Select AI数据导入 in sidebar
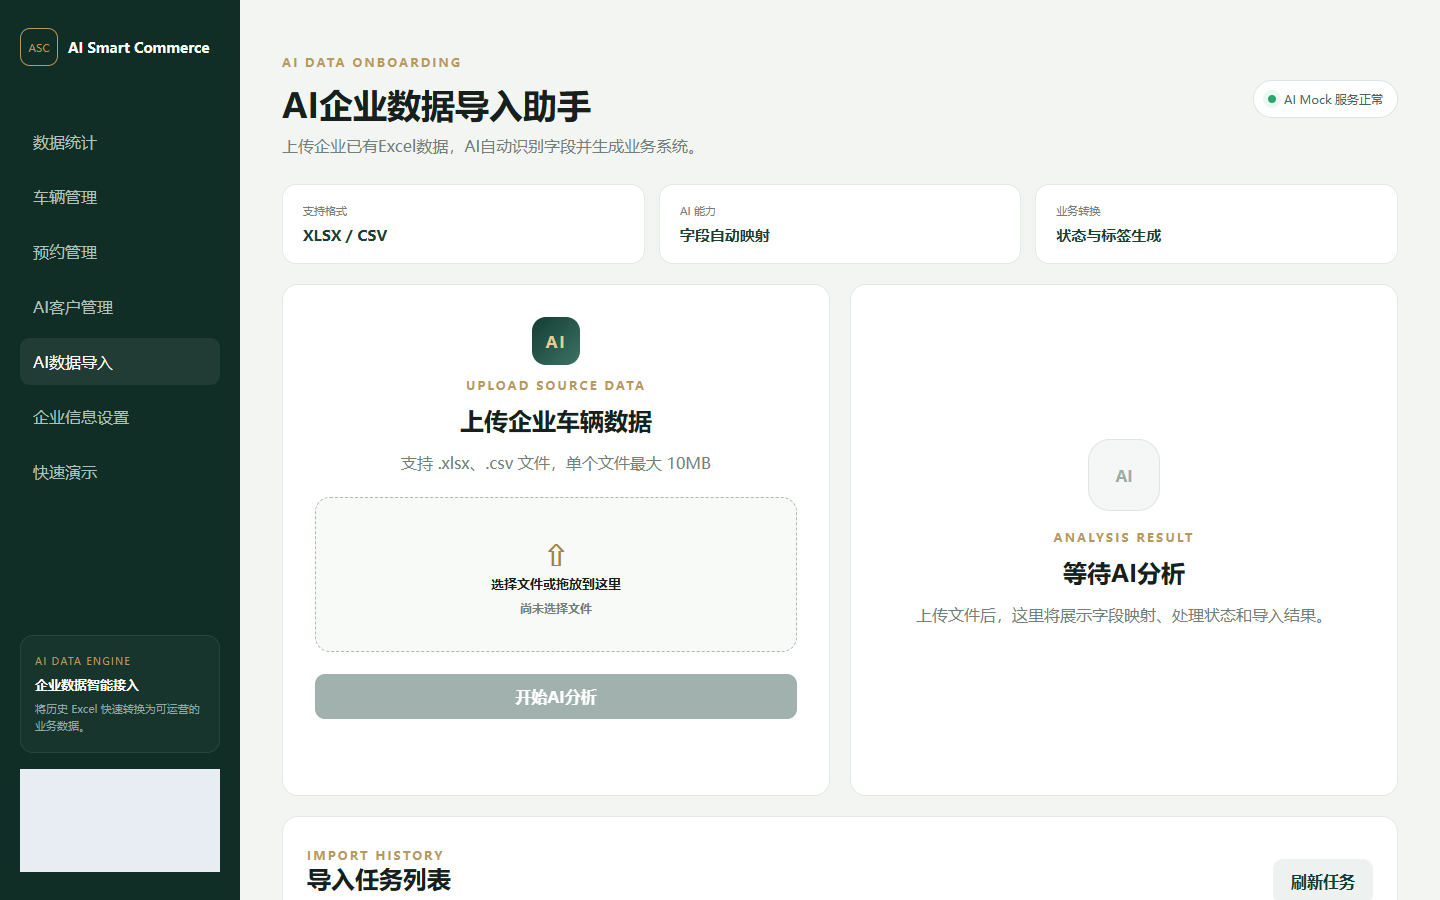1440x900 pixels. pos(120,362)
